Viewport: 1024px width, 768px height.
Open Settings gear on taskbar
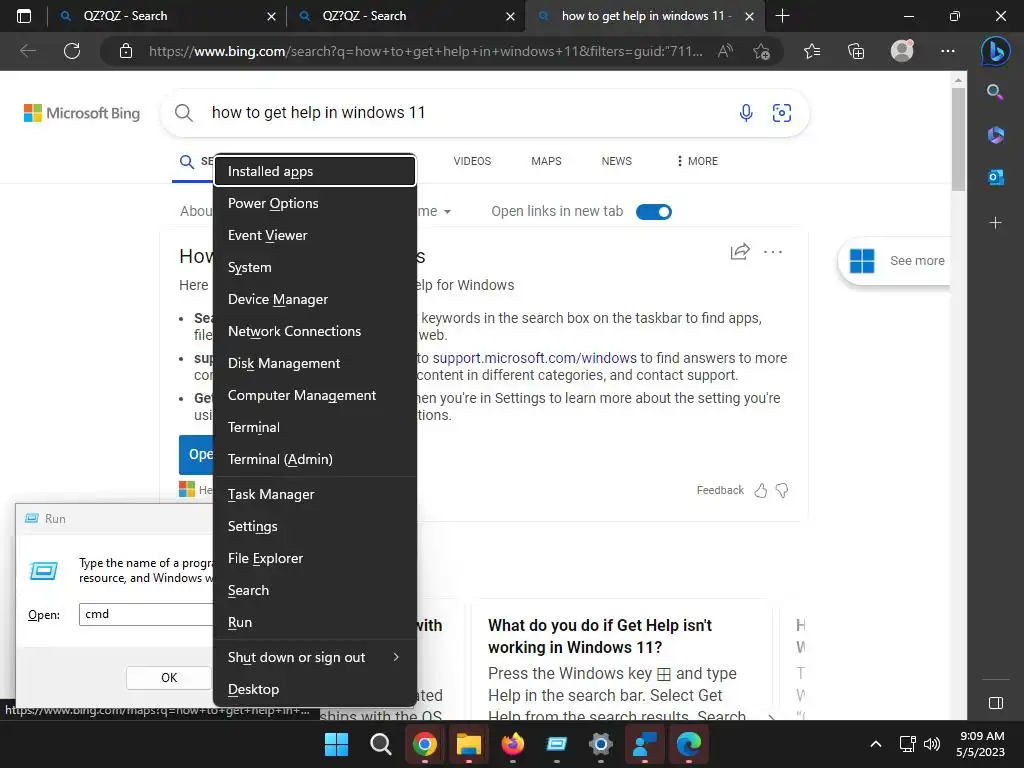click(601, 744)
